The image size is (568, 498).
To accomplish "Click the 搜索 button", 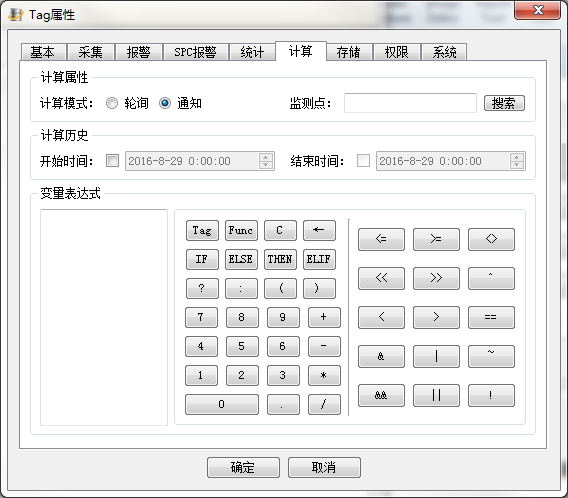I will coord(504,103).
